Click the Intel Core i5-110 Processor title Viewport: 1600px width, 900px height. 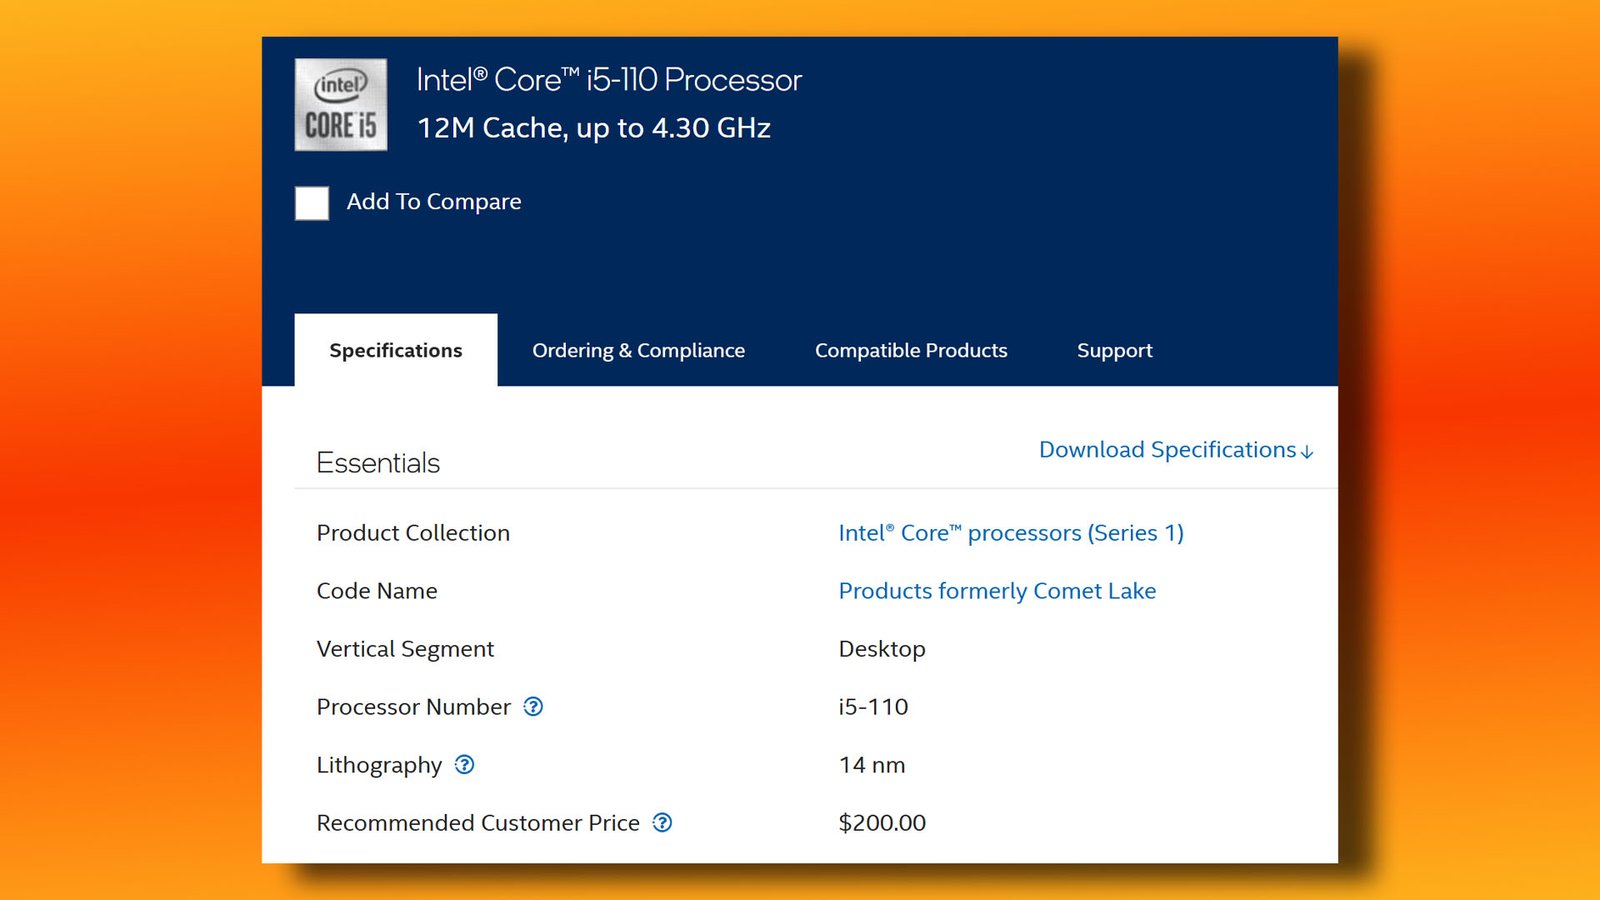pos(609,80)
